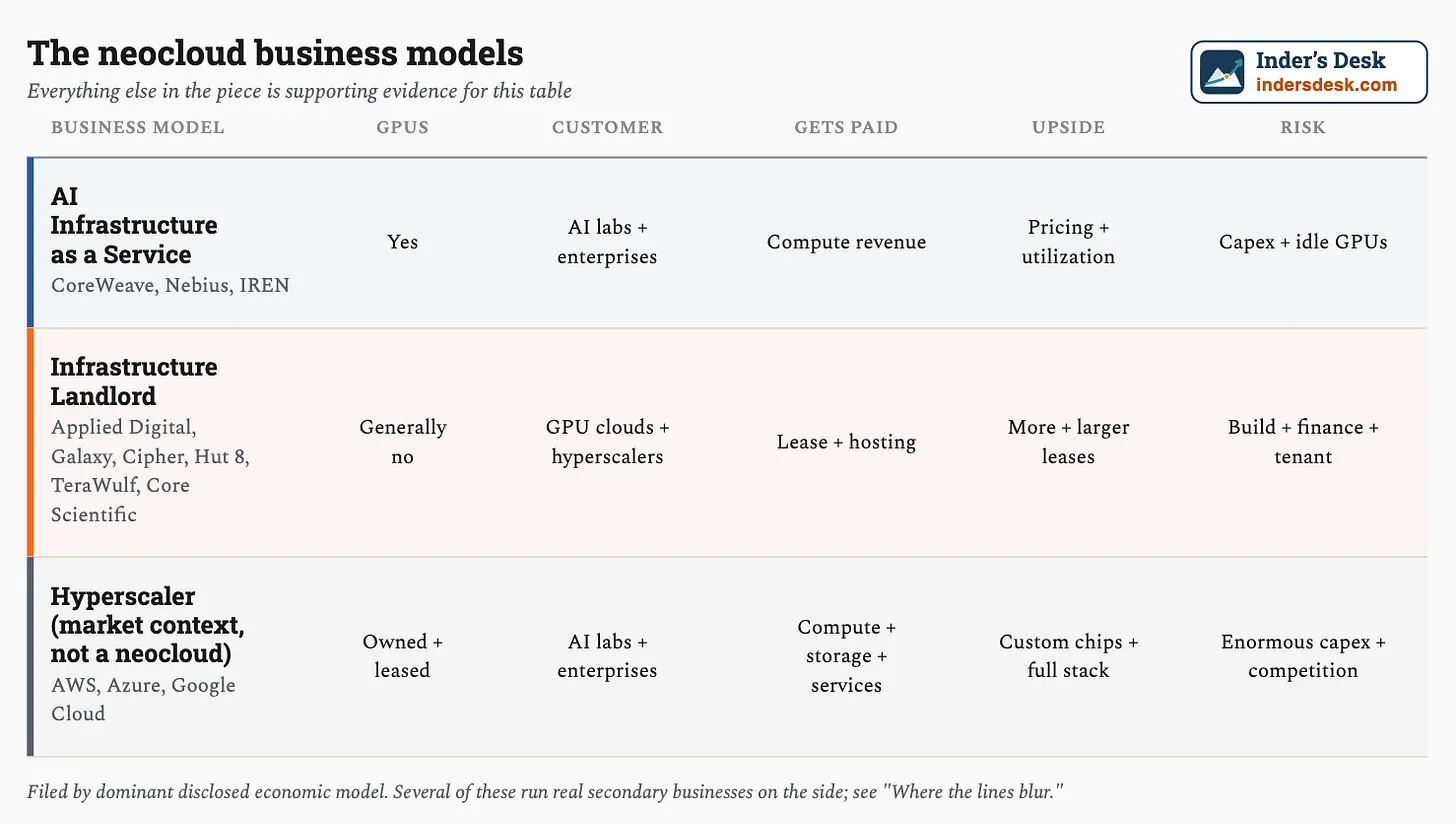Viewport: 1456px width, 824px height.
Task: Click the Inder's Desk brand name
Action: pos(1320,61)
